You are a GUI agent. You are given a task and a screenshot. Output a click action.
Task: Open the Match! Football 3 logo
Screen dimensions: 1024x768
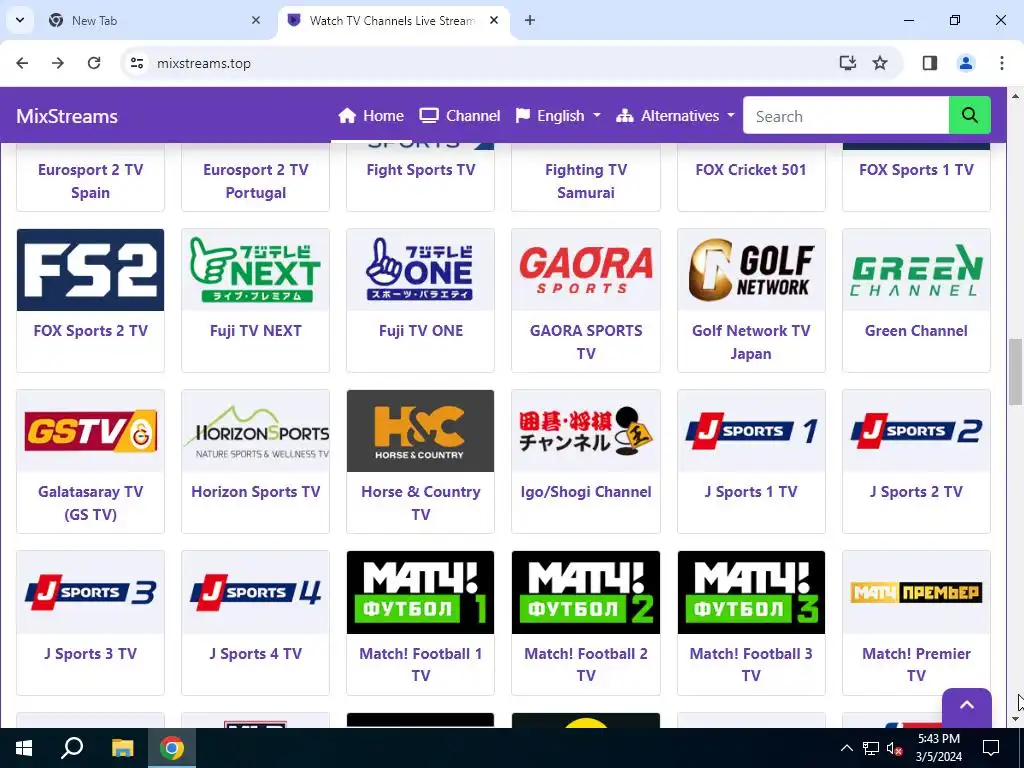click(x=751, y=592)
